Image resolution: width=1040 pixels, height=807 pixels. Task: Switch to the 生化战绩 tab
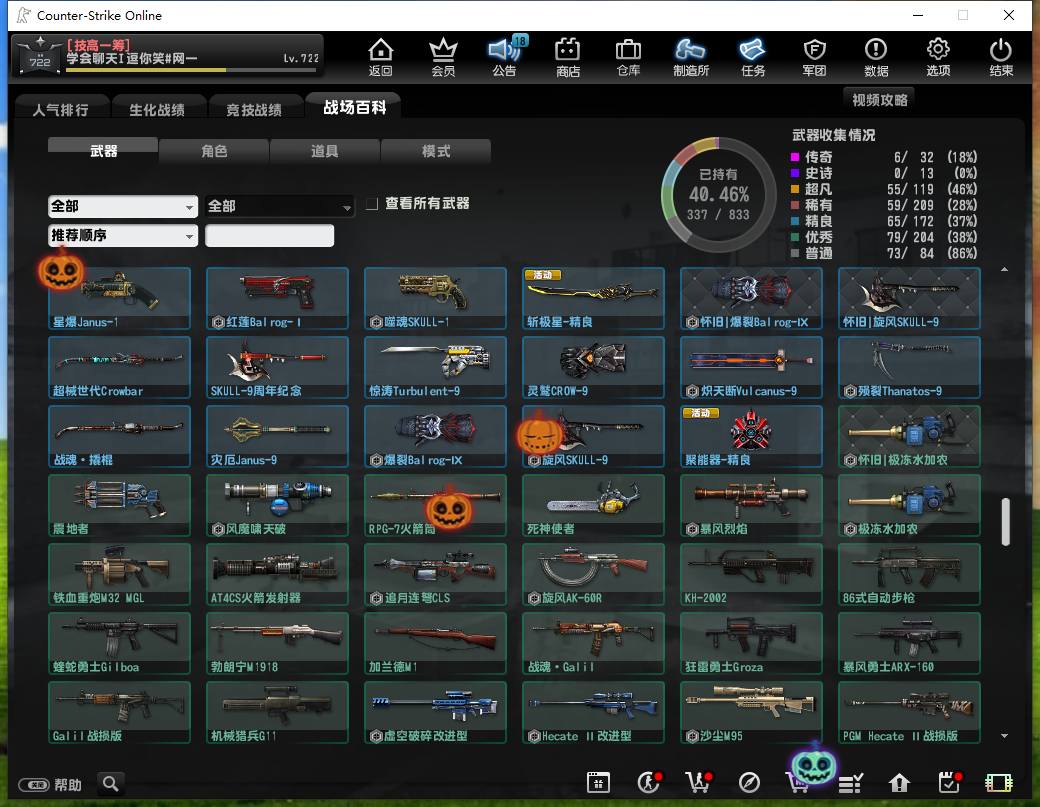point(157,109)
